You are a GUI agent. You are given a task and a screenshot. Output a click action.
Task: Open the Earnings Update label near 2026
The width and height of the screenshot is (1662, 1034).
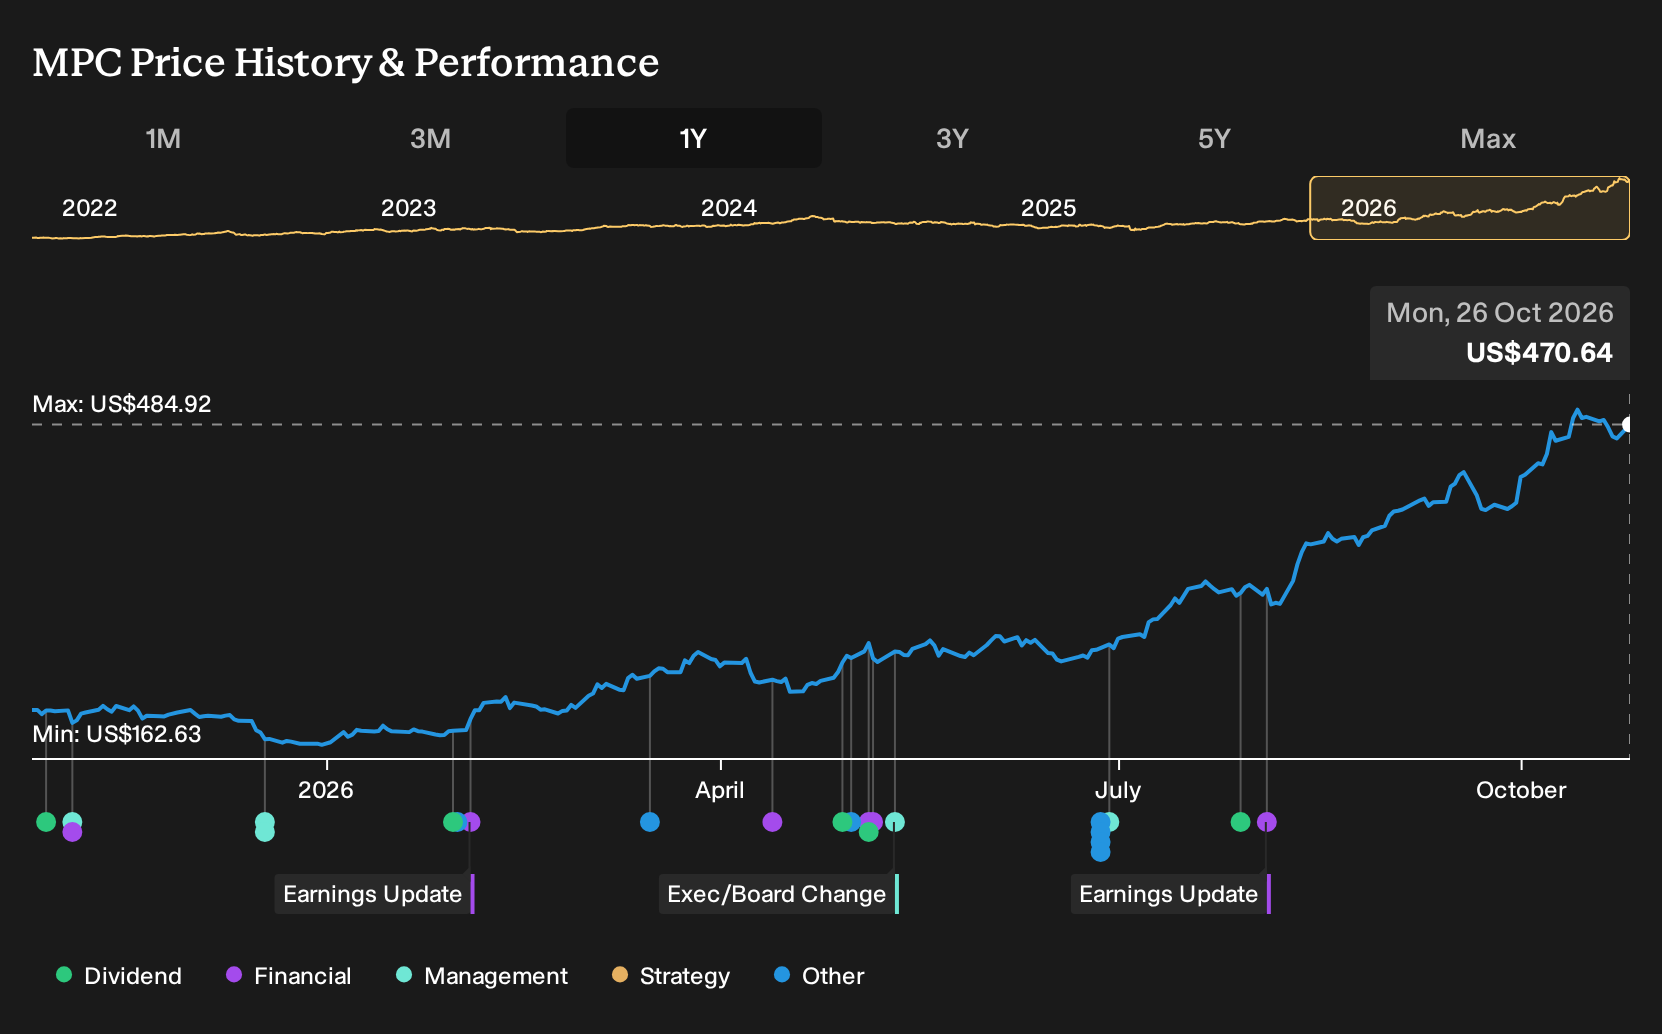coord(375,894)
